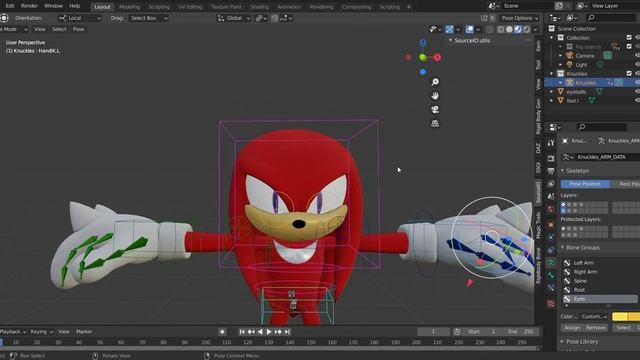Open the checkered Texture properties tab icon
The image size is (640, 360).
point(551,304)
